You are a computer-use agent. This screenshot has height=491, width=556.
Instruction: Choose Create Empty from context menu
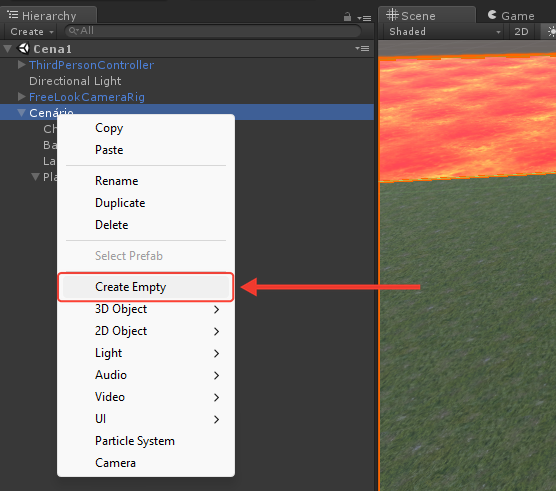click(x=146, y=287)
